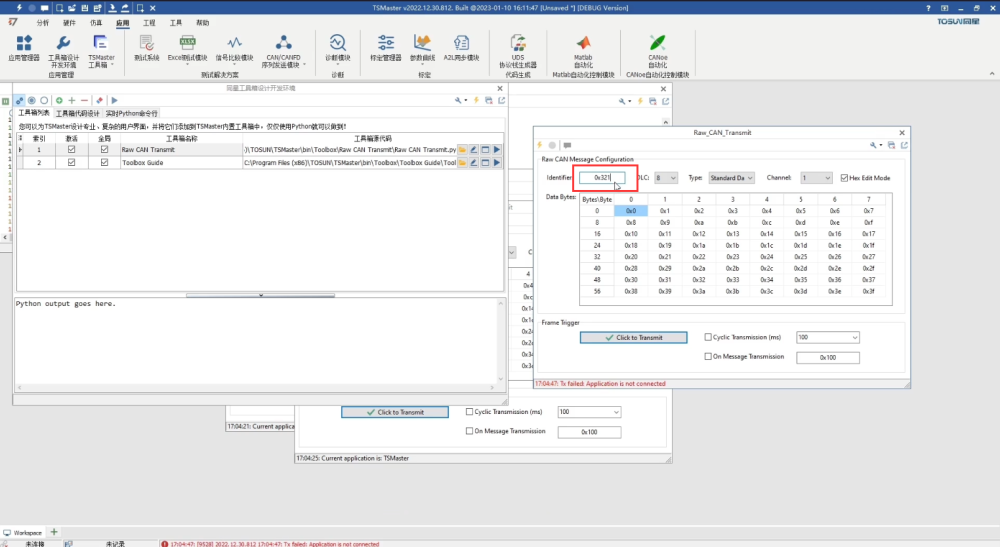Image resolution: width=1000 pixels, height=547 pixels.
Task: Enable Cyclic Transmission in Raw_CAN_Transmit window
Action: click(x=710, y=338)
